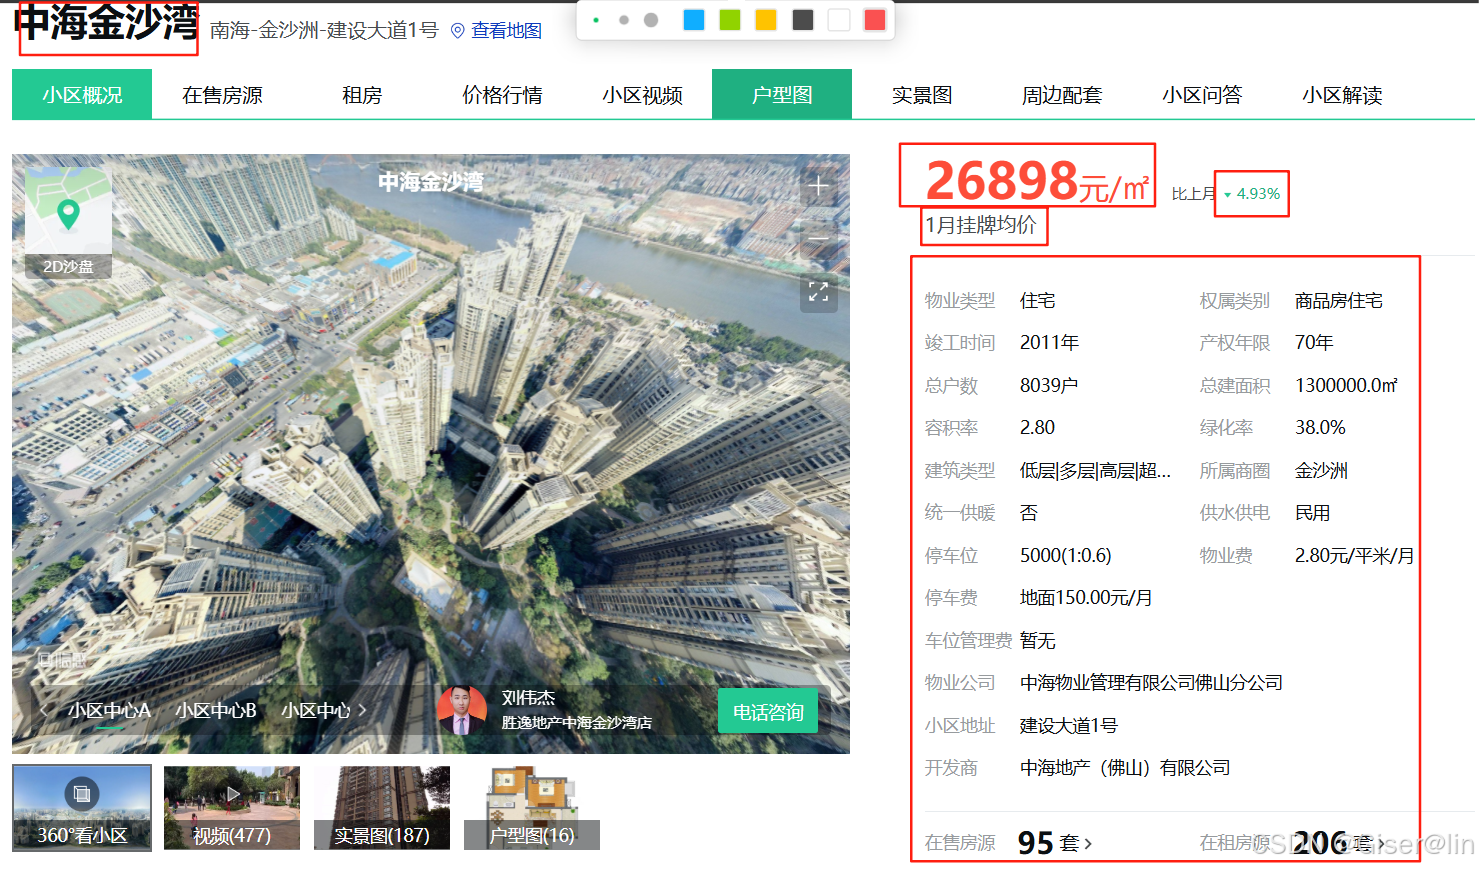
Task: Click the 金沙洲 business district value
Action: pyautogui.click(x=1321, y=470)
